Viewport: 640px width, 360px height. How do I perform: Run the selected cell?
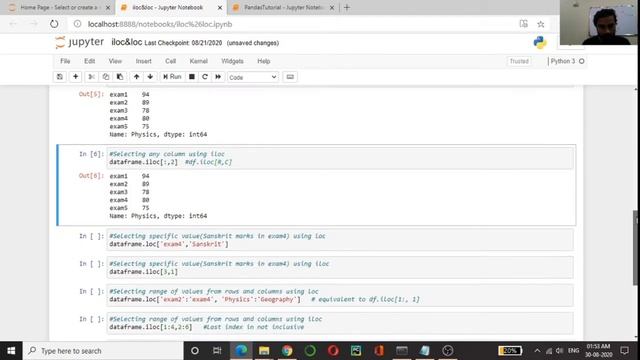click(172, 77)
